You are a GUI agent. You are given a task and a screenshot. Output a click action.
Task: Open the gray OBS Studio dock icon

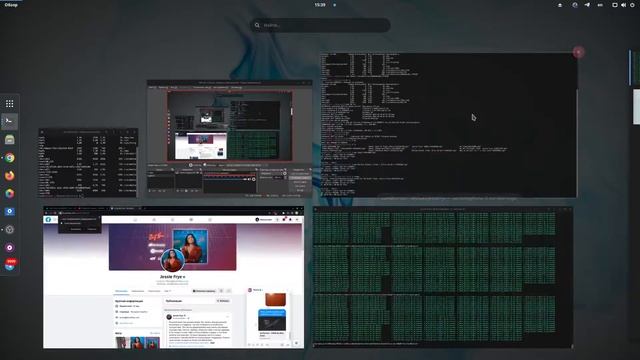(9, 229)
